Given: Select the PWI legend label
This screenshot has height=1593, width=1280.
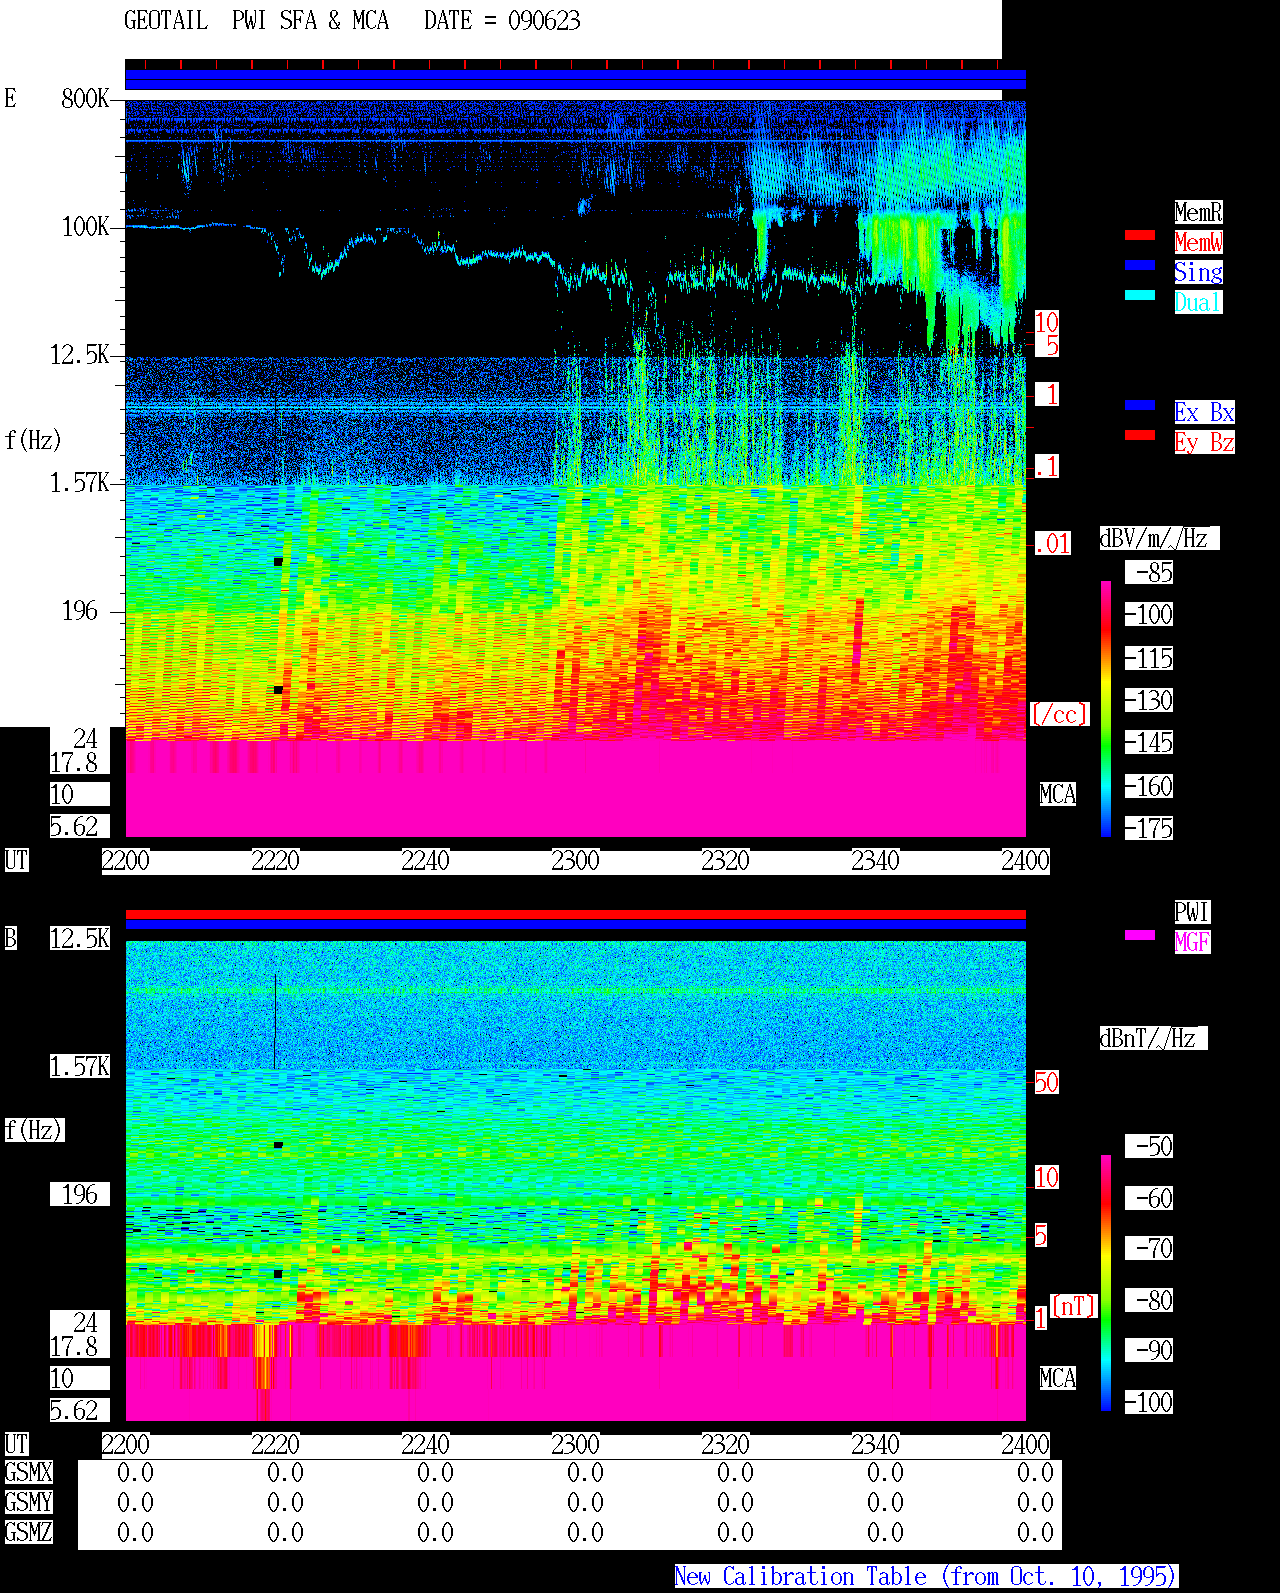Looking at the screenshot, I should click(1192, 912).
